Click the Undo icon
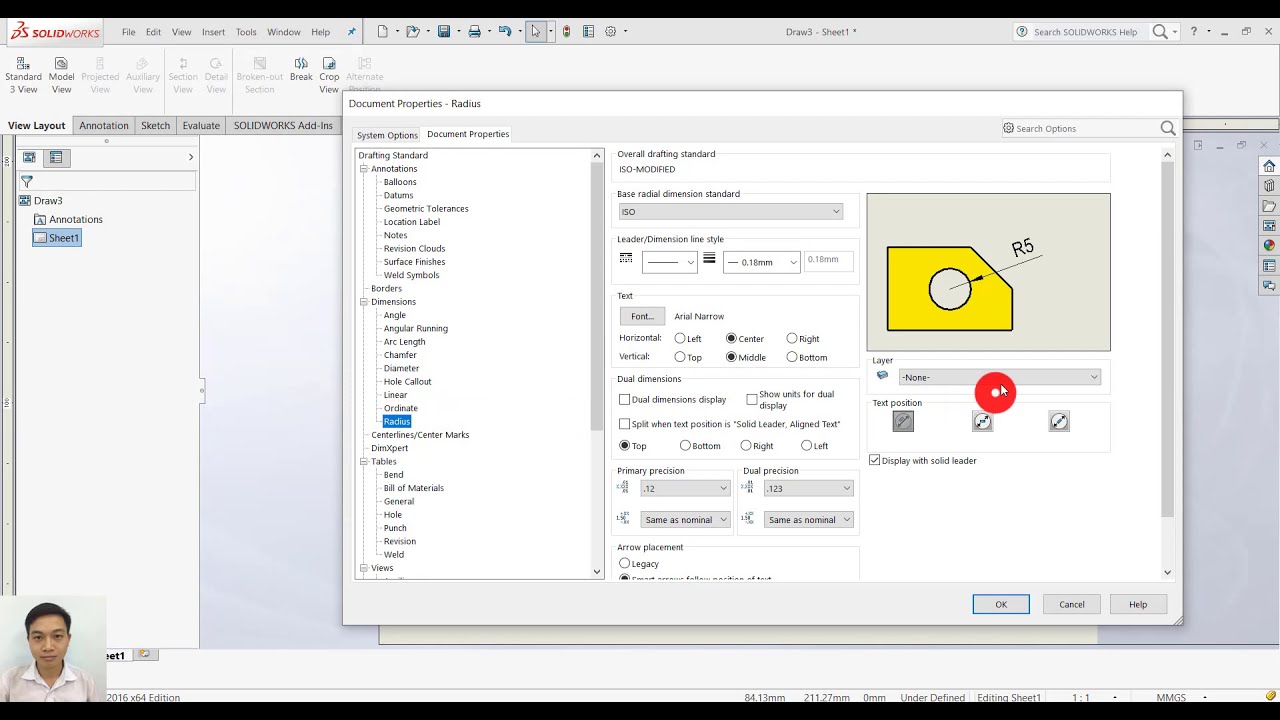 click(504, 31)
